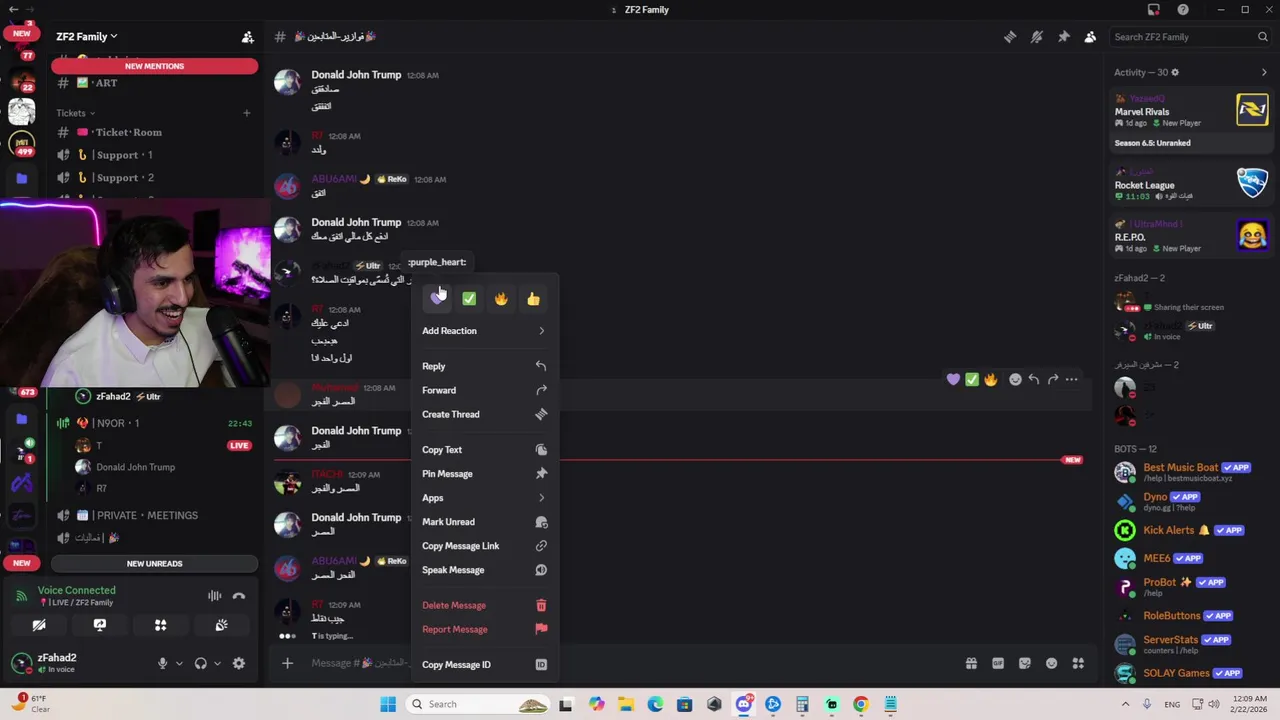The width and height of the screenshot is (1280, 720).
Task: Toggle headphone deafen
Action: 201,663
